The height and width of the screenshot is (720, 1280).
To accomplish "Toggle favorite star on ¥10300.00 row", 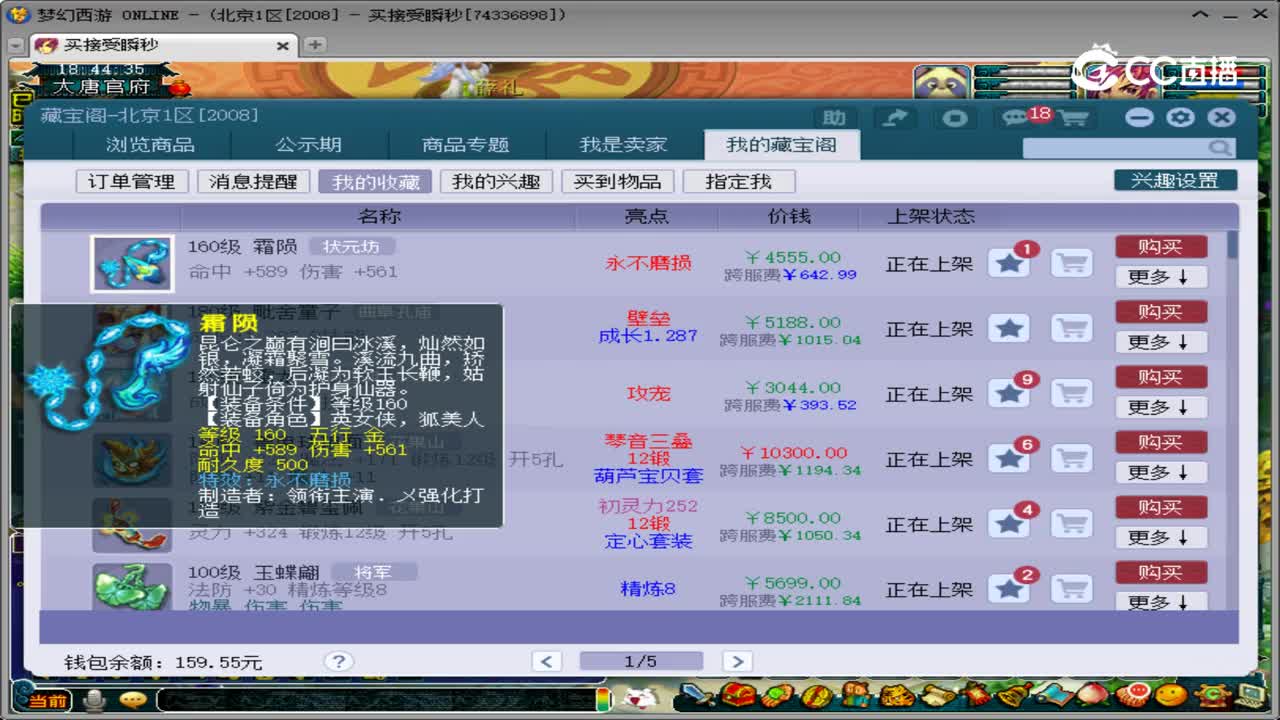I will point(1009,459).
